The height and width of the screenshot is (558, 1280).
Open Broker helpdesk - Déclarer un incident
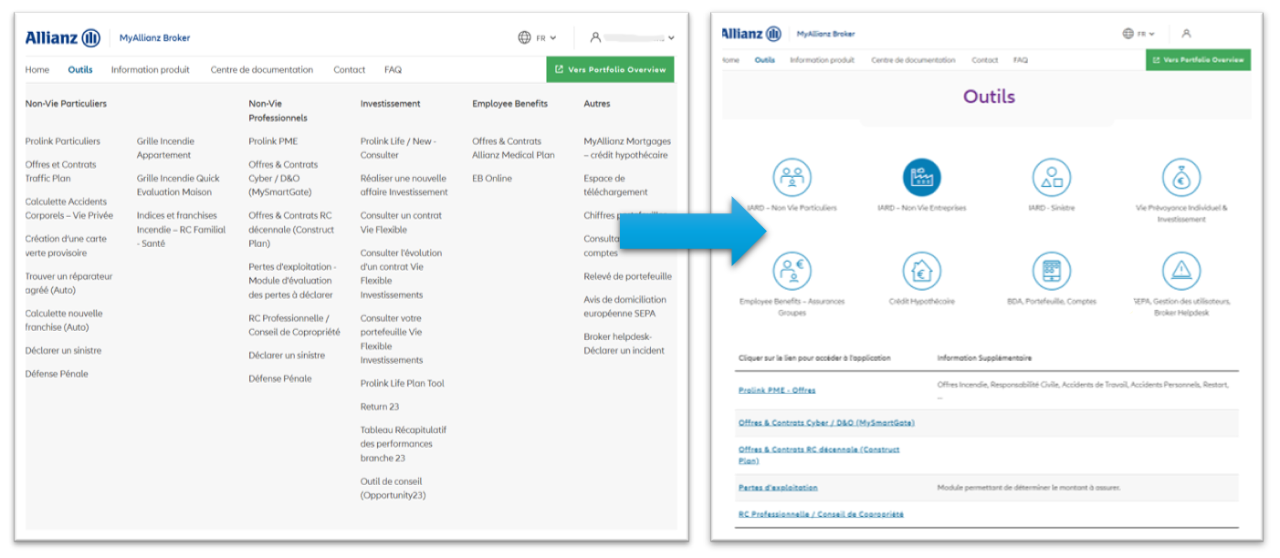624,343
